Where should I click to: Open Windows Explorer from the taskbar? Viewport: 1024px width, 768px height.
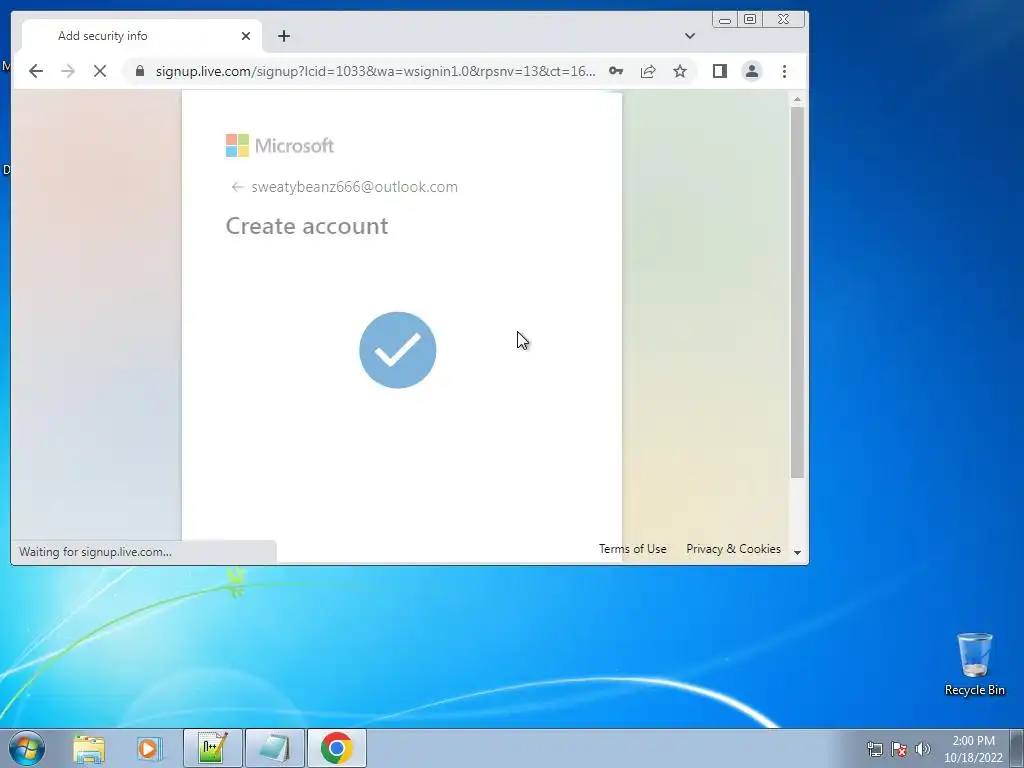(89, 748)
